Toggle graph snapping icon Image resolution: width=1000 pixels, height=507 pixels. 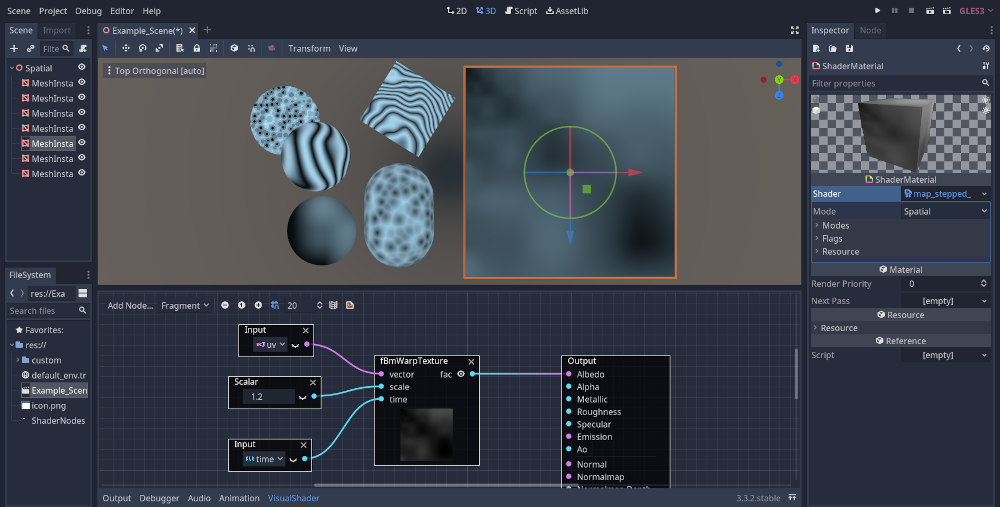coord(275,305)
